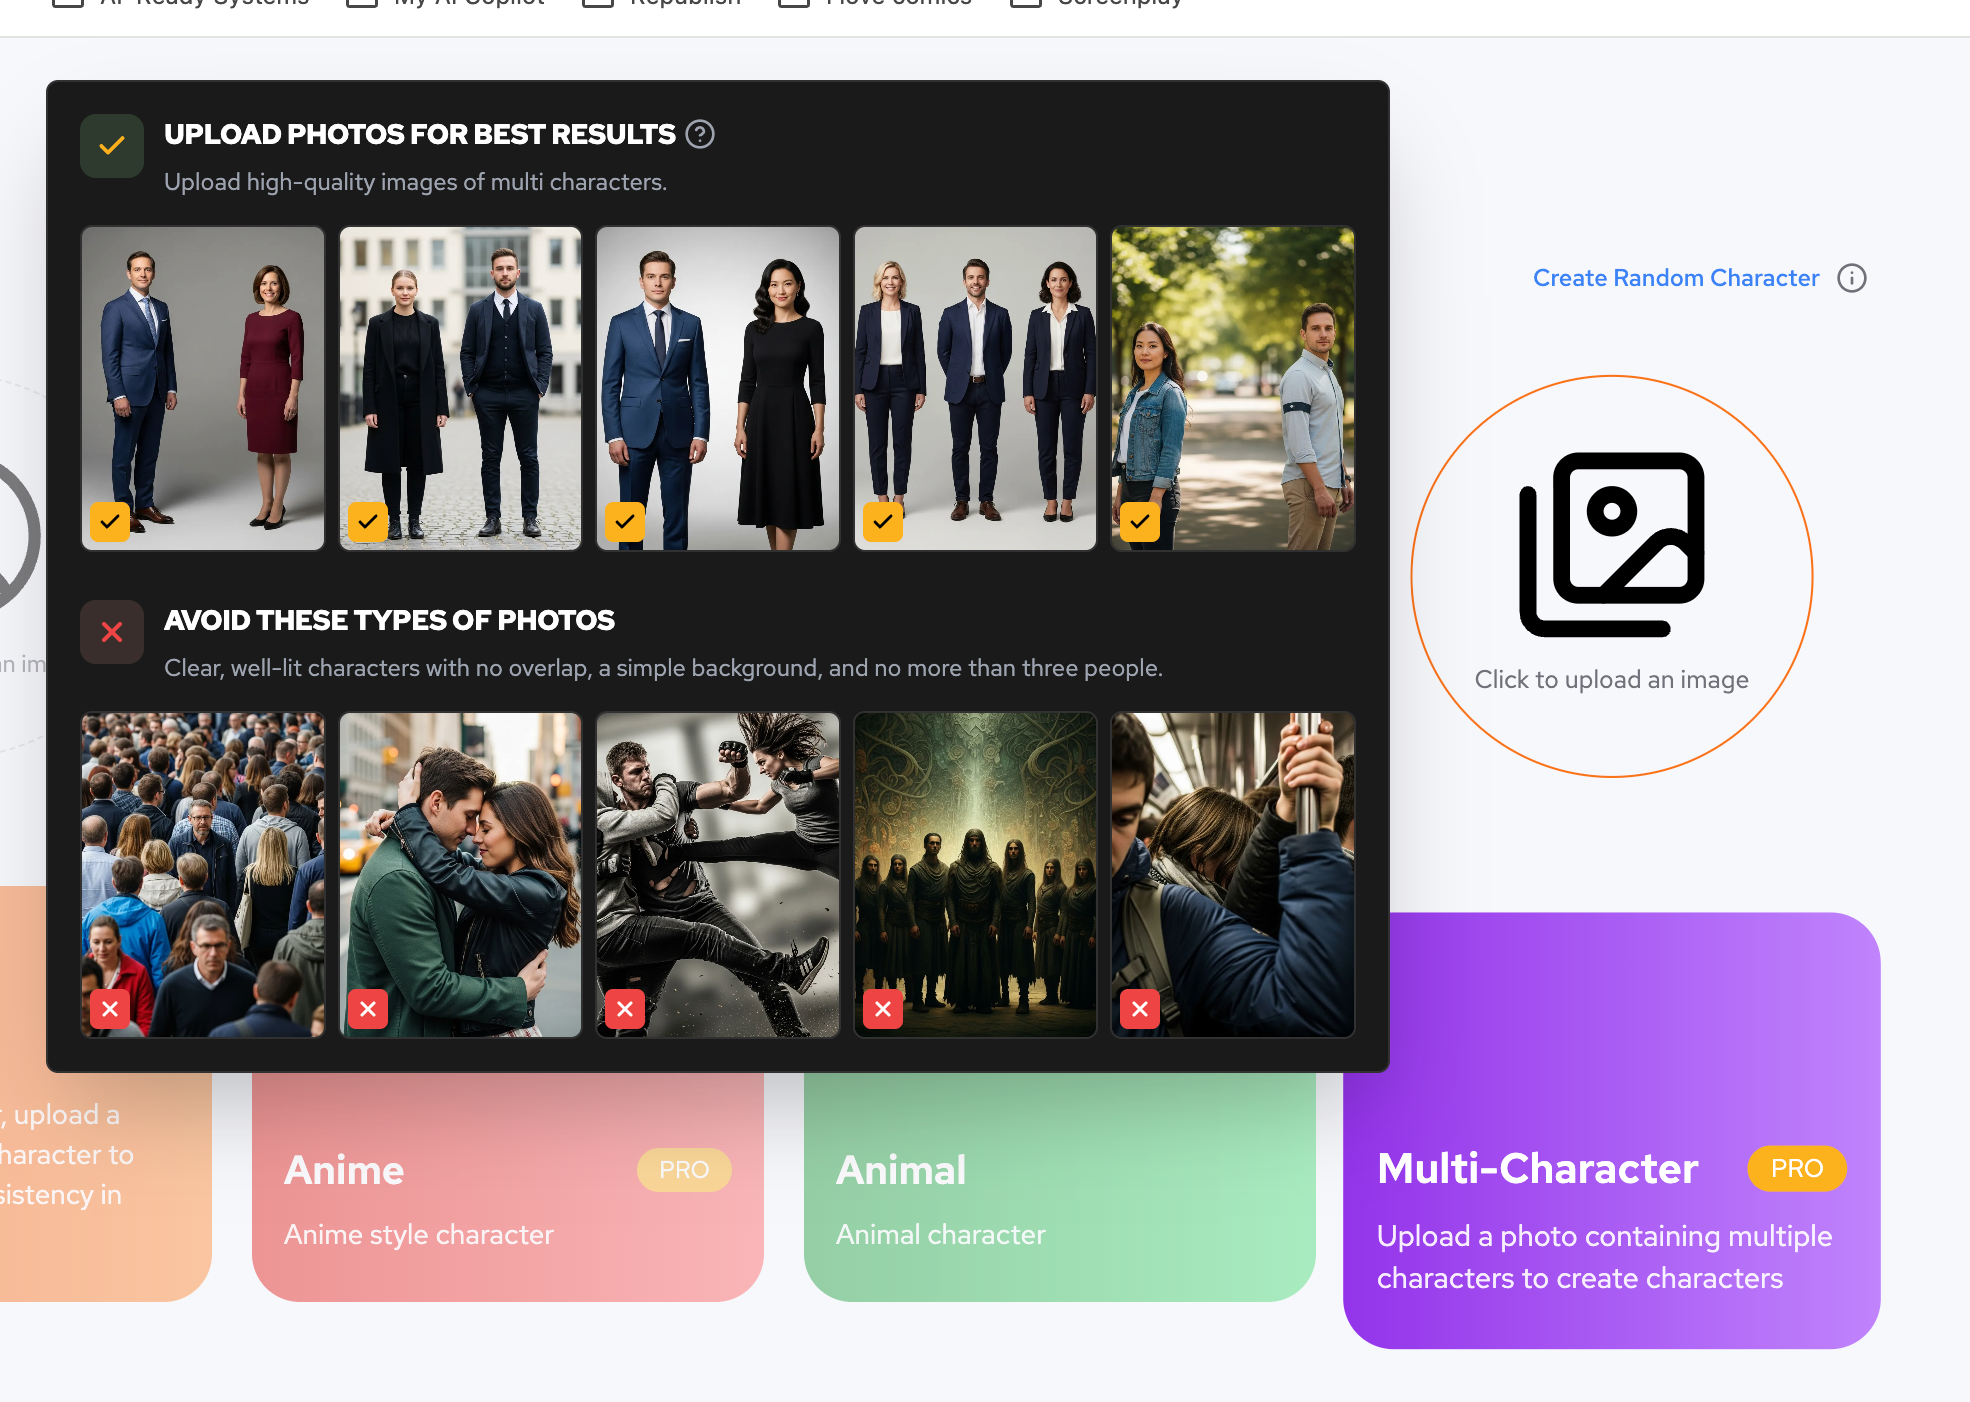Screen dimensions: 1970x1402
Task: Click the yellow check on the outdoor park photo
Action: (x=1140, y=521)
